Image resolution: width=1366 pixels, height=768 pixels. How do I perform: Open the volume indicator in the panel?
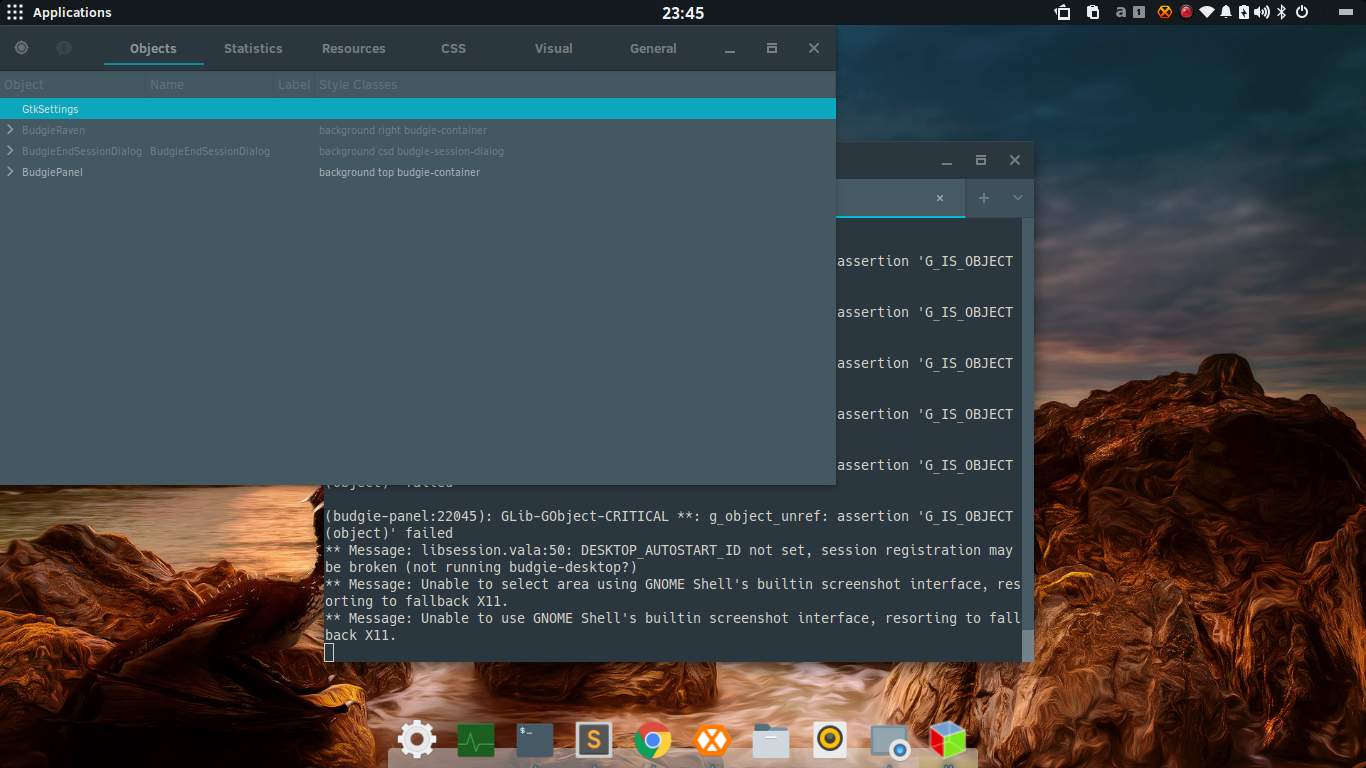tap(1262, 12)
